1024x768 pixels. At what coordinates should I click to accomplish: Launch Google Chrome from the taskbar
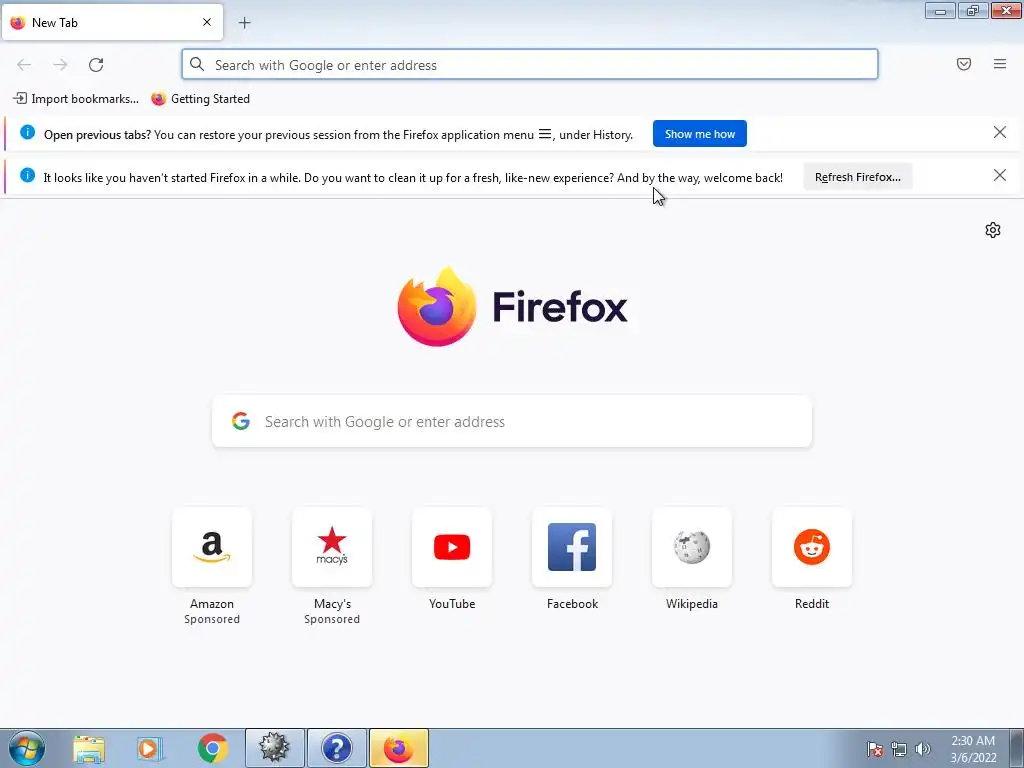point(212,749)
